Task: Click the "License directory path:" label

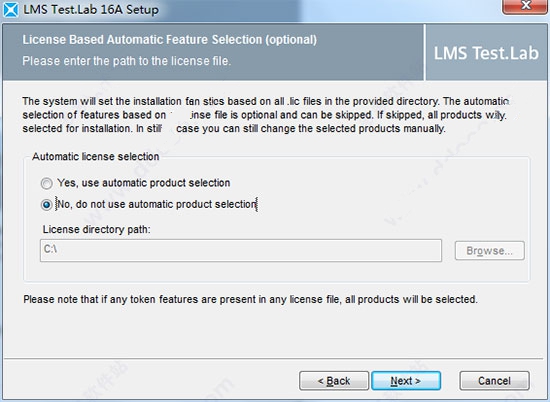Action: point(96,229)
